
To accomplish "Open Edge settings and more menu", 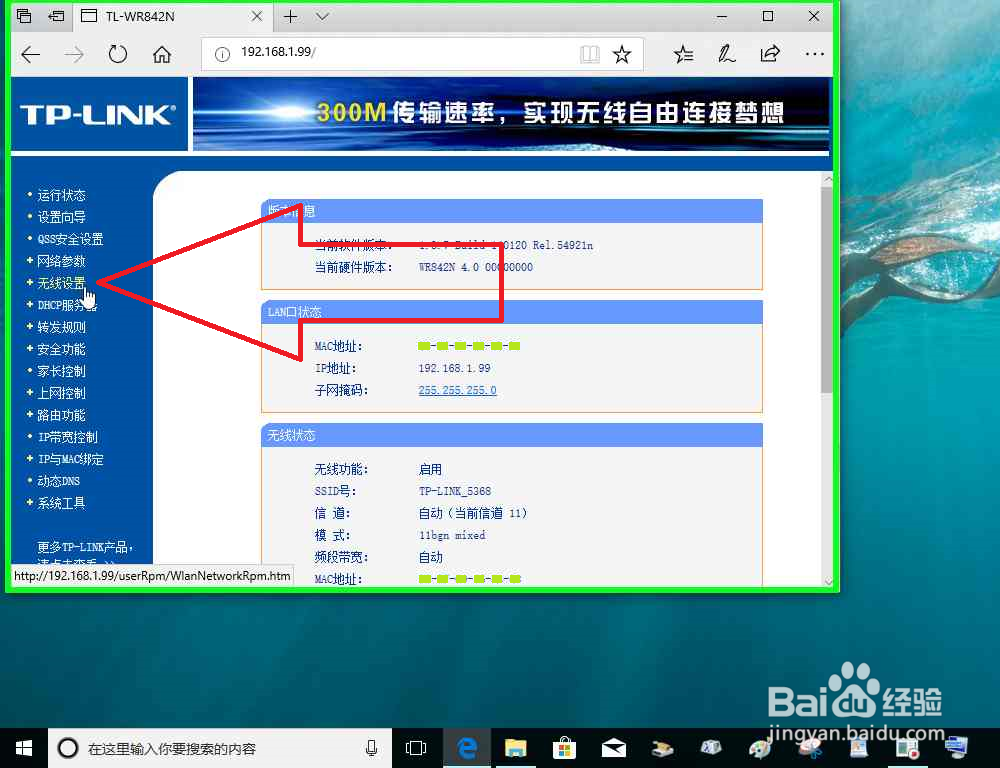I will point(814,54).
